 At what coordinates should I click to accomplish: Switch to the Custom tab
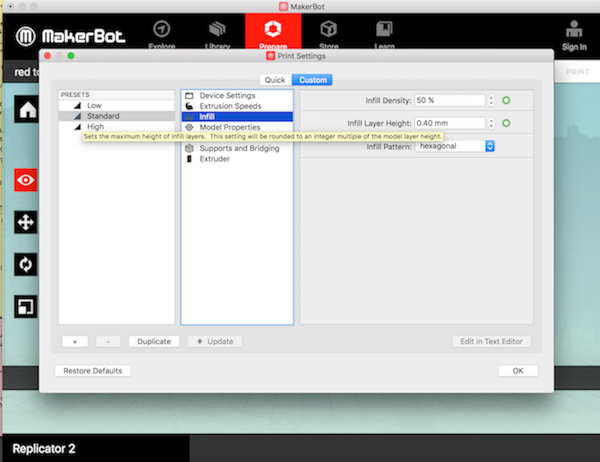coord(312,80)
